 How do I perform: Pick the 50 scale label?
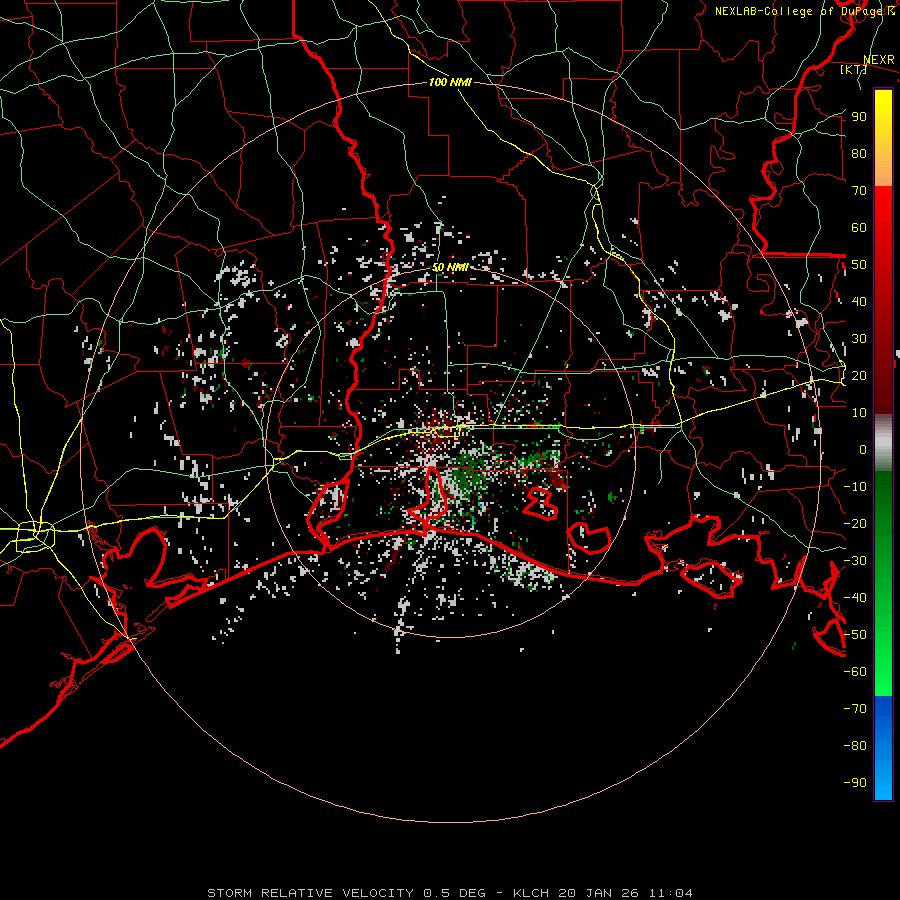point(859,265)
